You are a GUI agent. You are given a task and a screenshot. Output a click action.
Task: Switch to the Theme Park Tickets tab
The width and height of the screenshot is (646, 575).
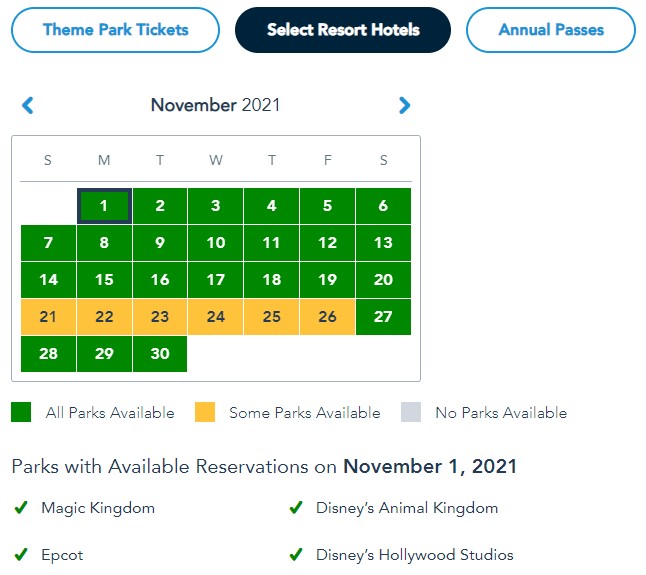tap(115, 30)
